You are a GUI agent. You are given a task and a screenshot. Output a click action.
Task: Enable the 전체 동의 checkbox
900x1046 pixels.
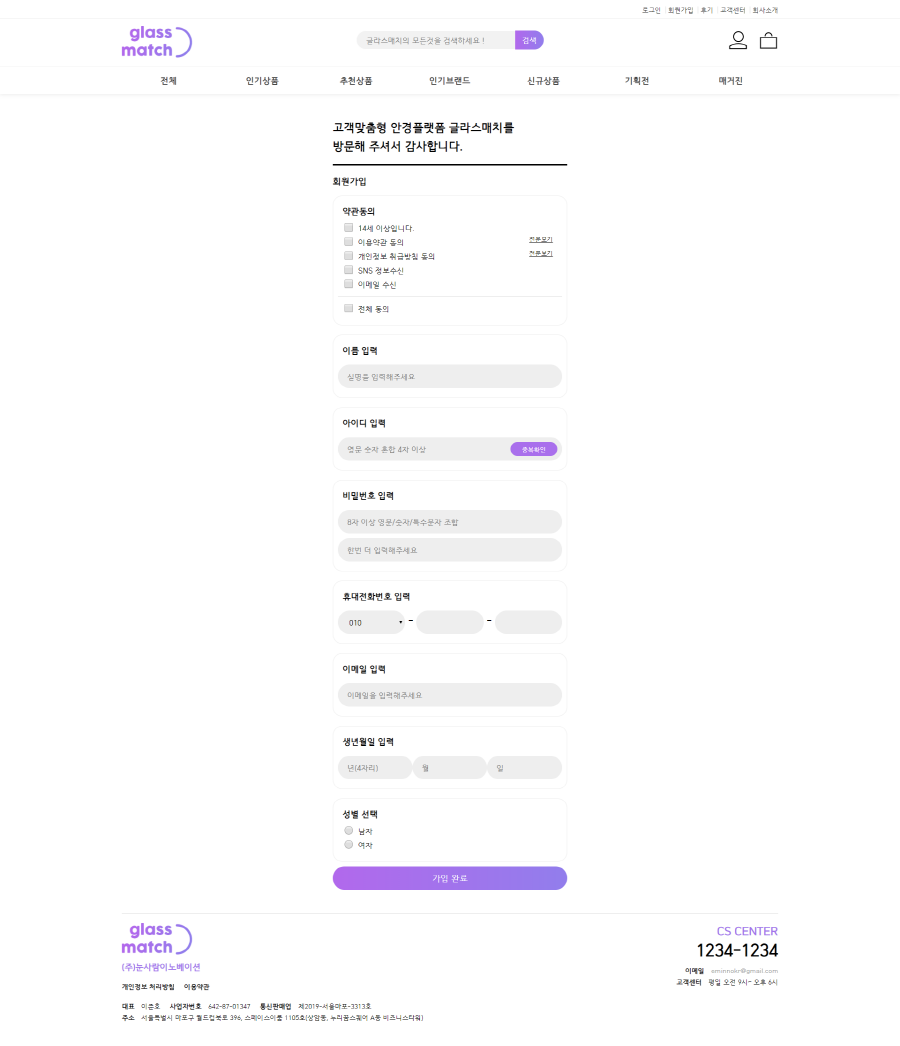point(349,308)
